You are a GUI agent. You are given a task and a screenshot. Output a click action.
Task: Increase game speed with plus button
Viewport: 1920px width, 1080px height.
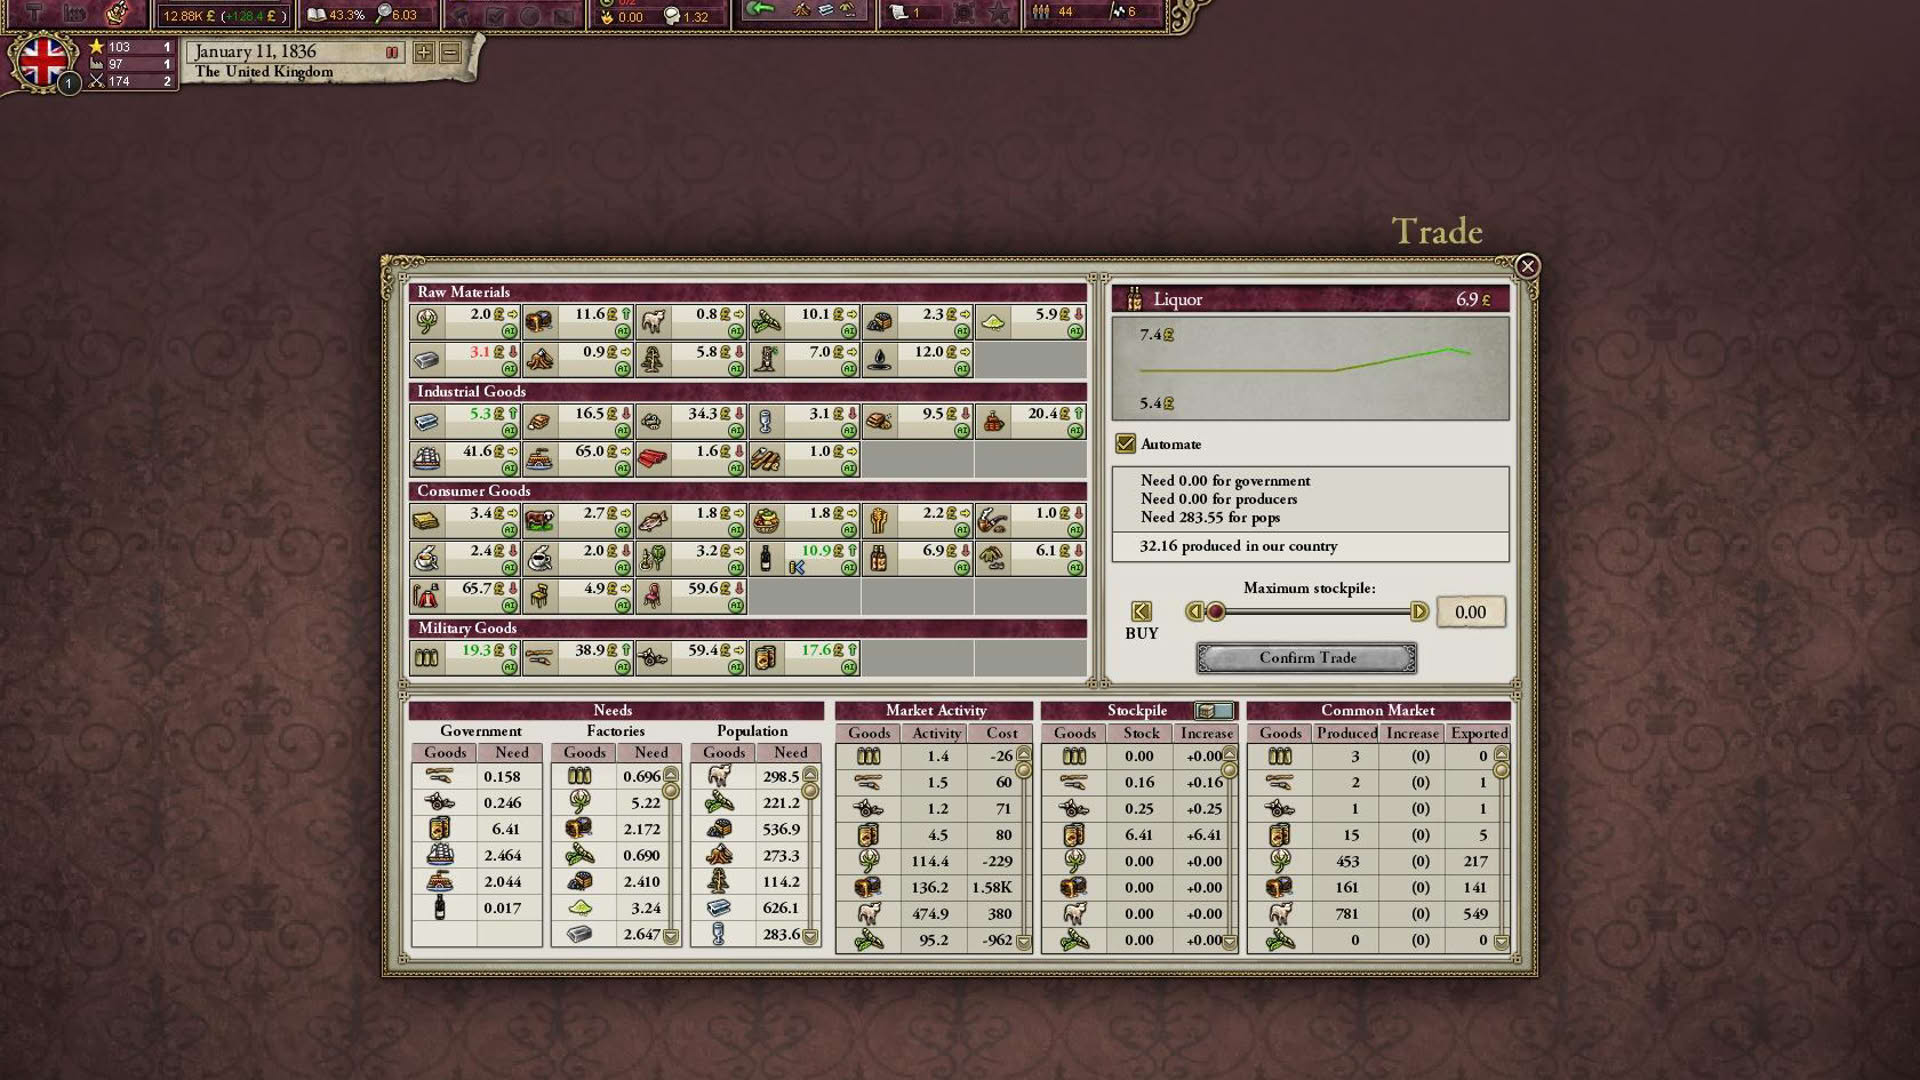424,52
